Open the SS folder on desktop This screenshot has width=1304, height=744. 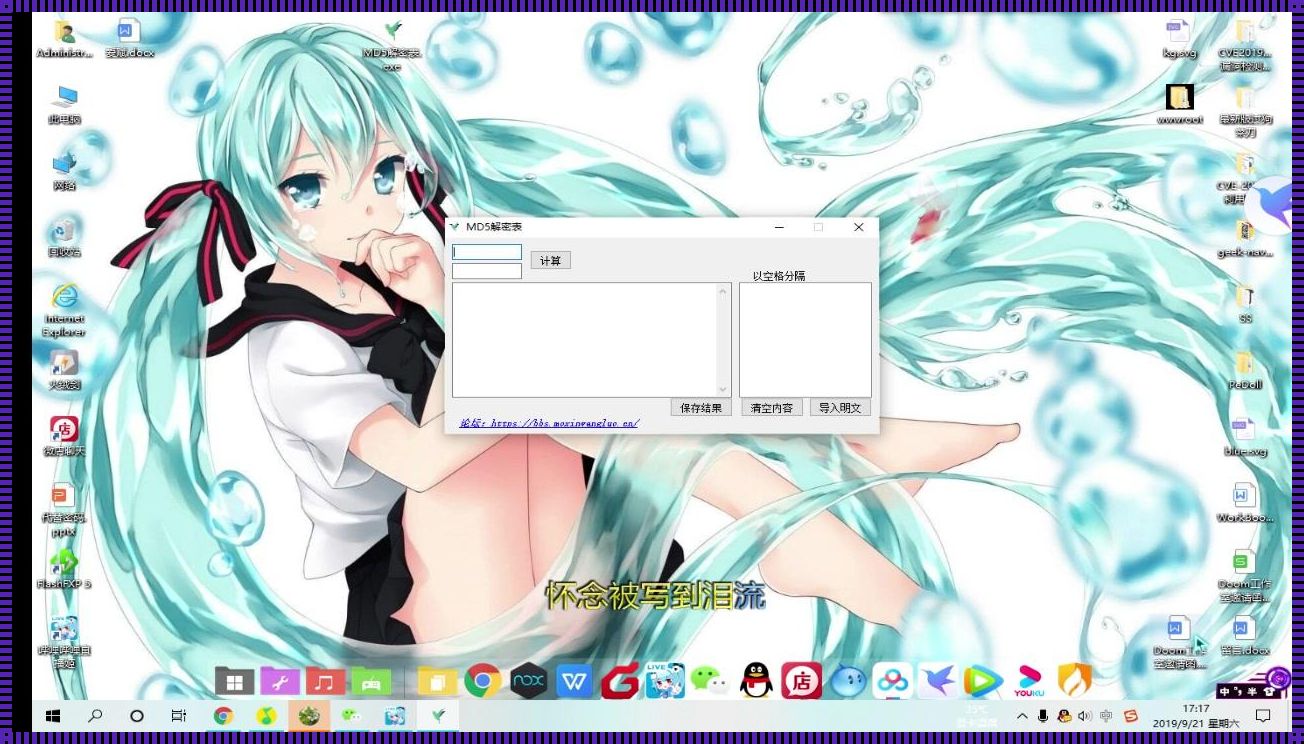pos(1245,303)
